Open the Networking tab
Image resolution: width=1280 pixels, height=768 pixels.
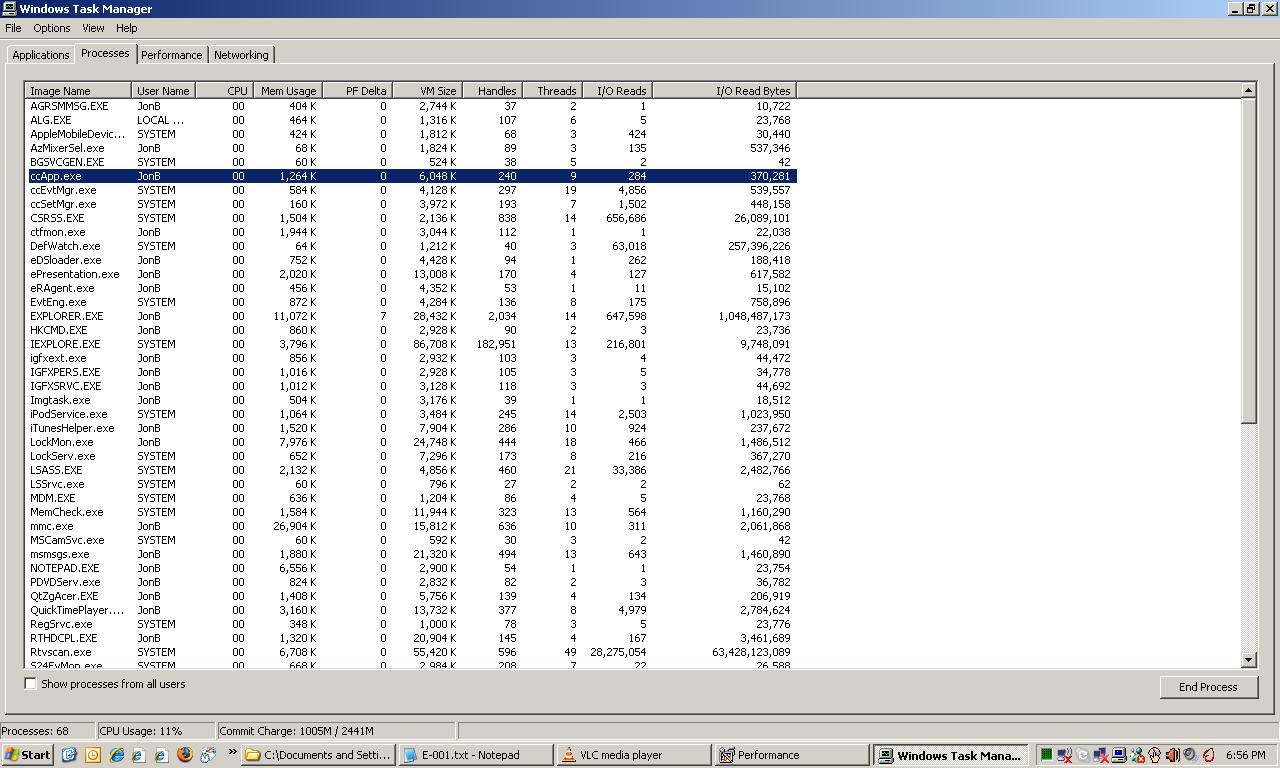click(x=241, y=55)
